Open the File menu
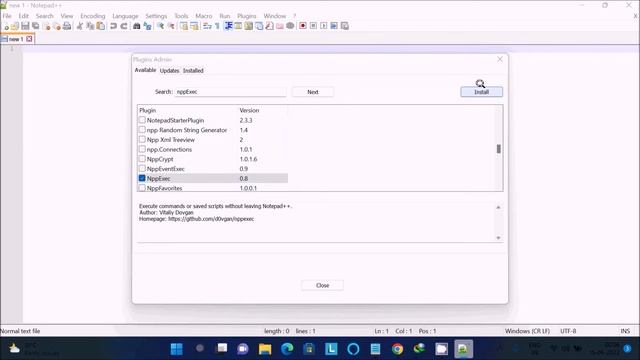 pos(7,16)
